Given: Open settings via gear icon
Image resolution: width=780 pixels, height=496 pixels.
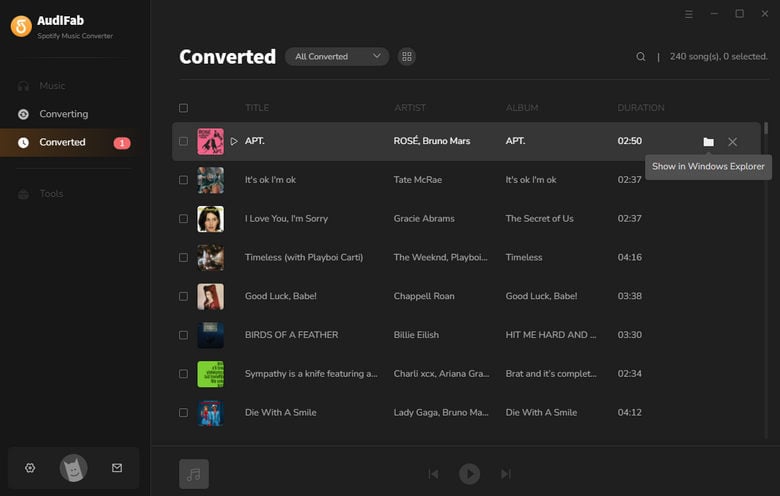Looking at the screenshot, I should [x=30, y=468].
